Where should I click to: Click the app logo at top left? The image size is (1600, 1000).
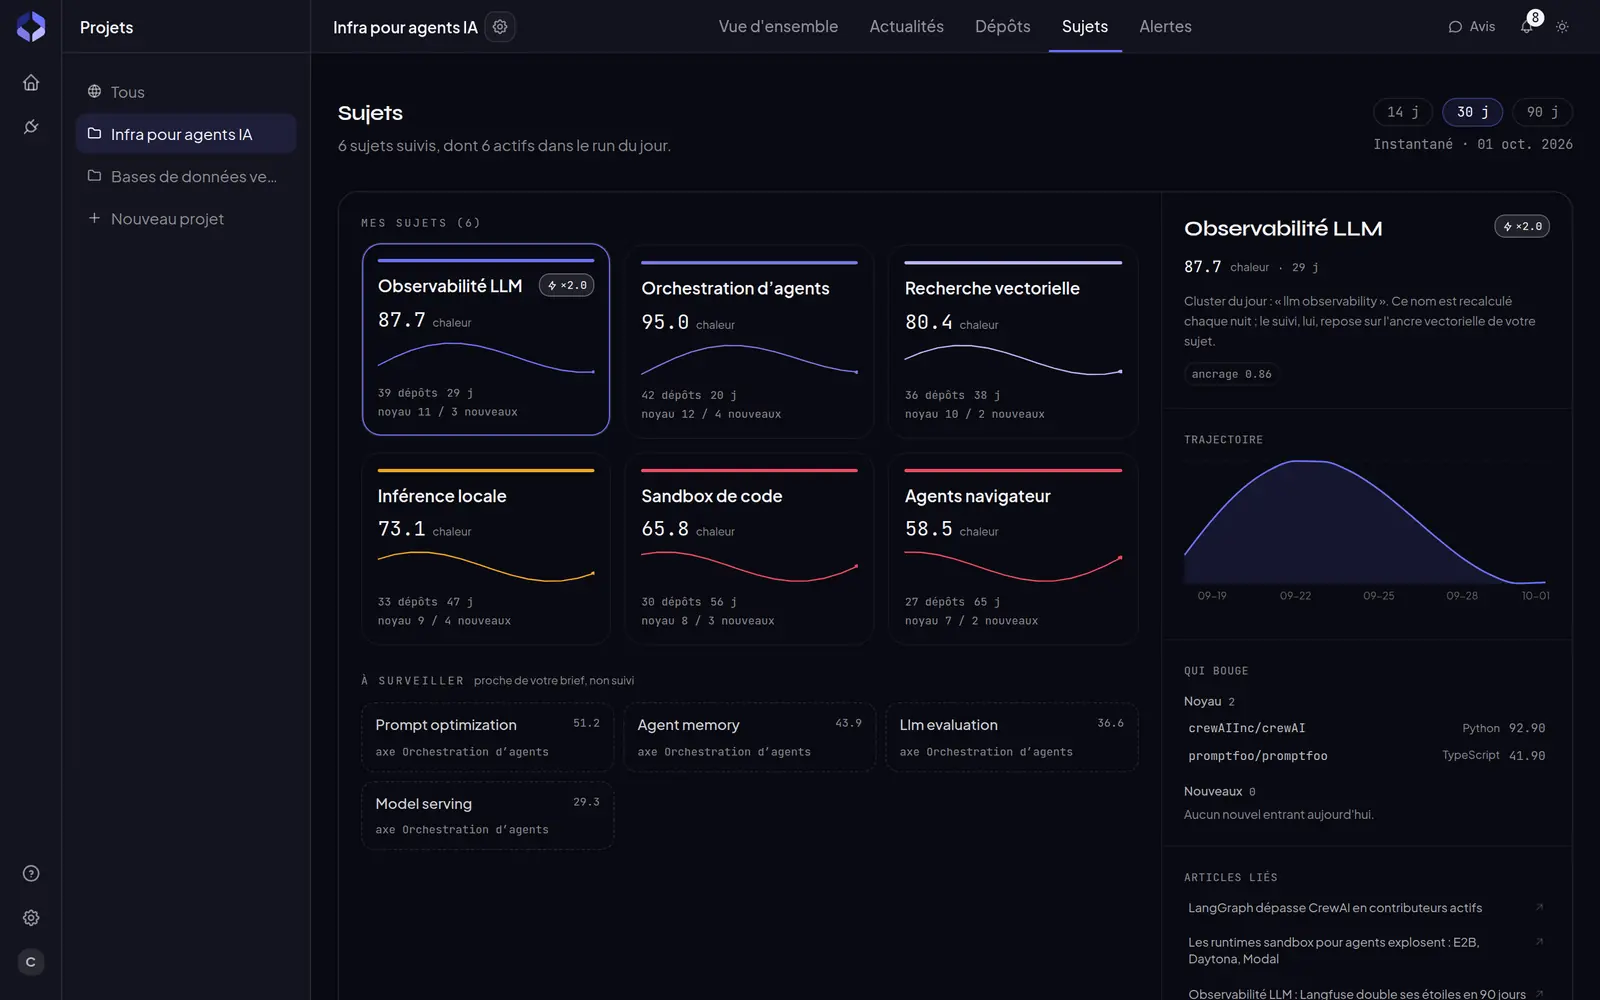point(31,27)
